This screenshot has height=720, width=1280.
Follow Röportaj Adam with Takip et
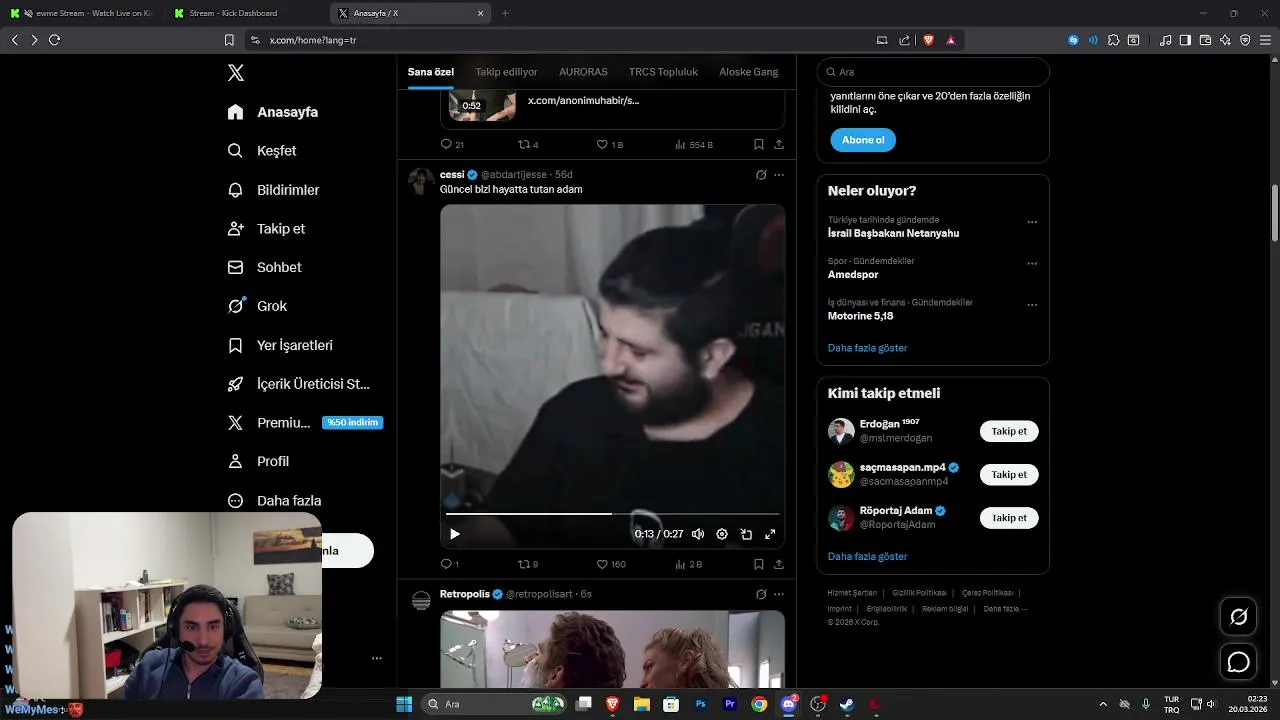click(1009, 518)
